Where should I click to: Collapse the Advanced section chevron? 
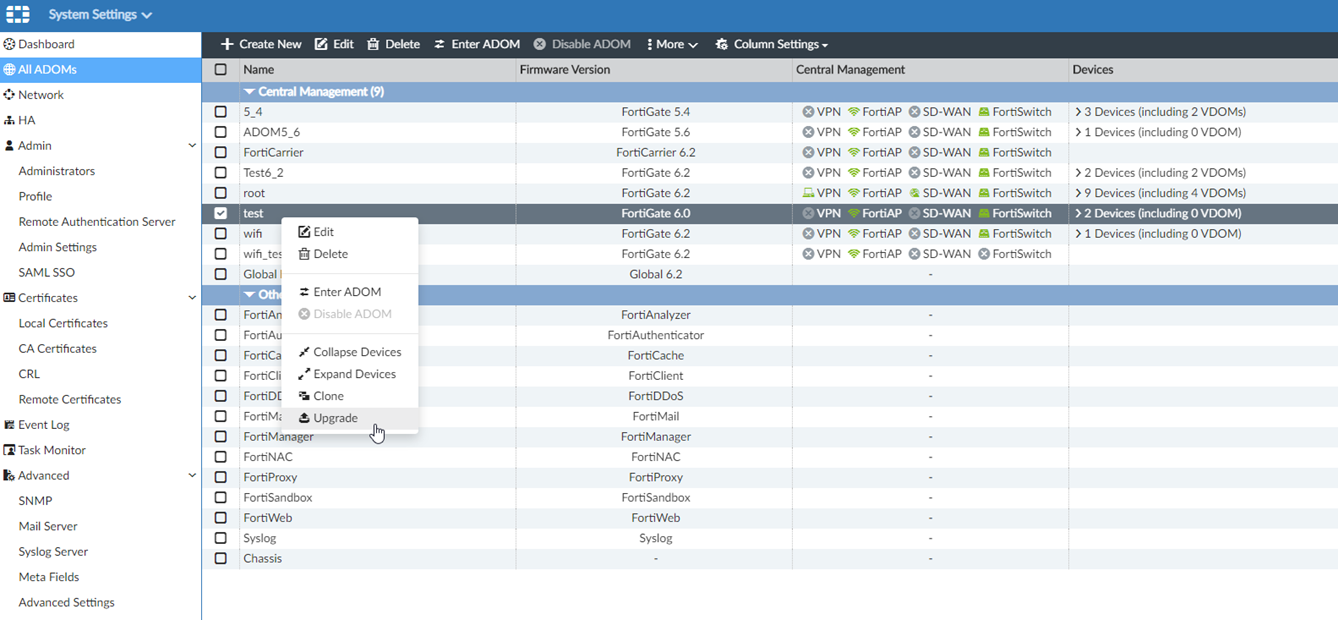(x=192, y=476)
